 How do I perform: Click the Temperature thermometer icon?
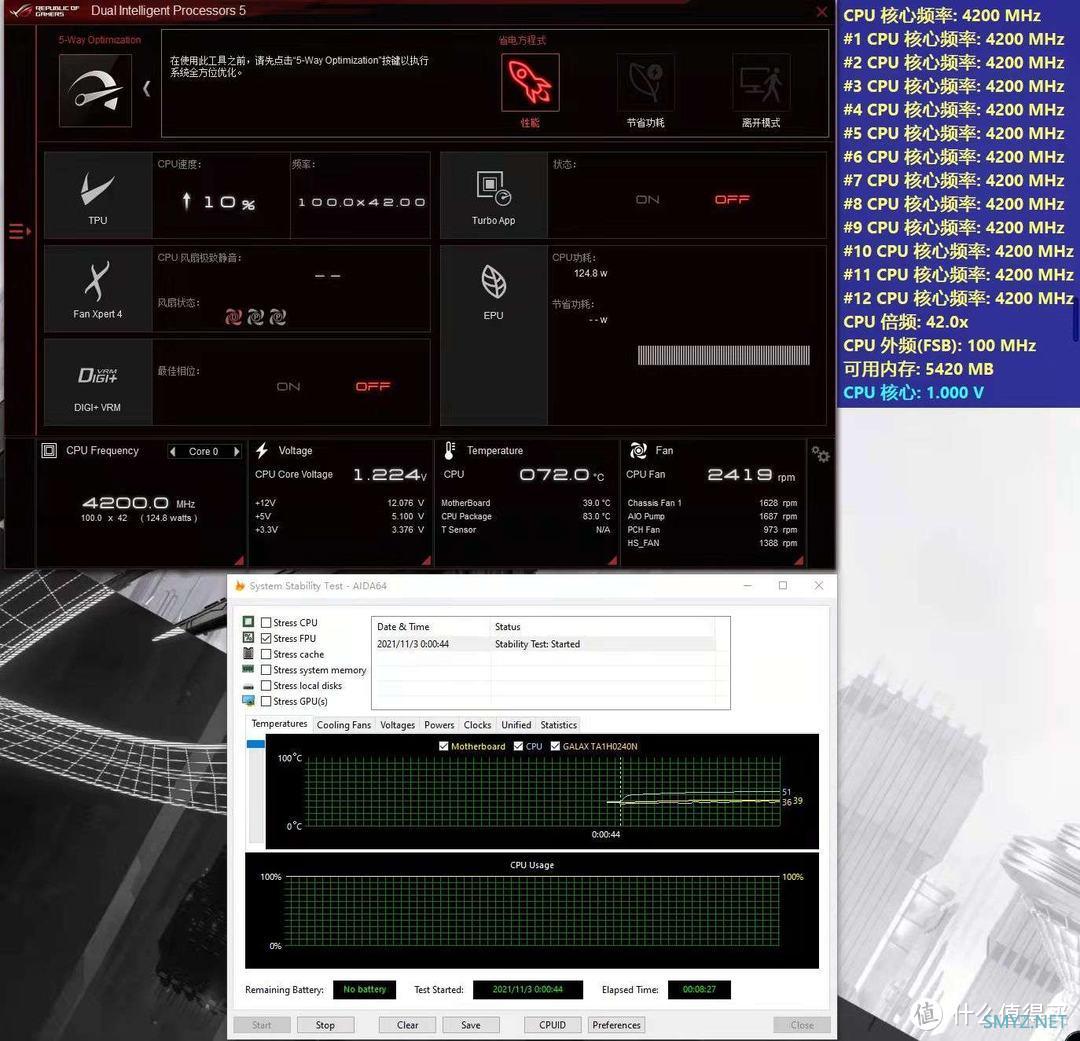click(x=449, y=451)
